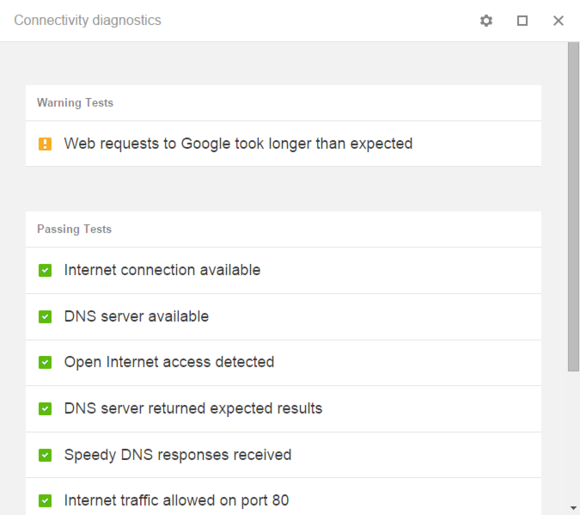Image resolution: width=580 pixels, height=515 pixels.
Task: Click the Warning Tests section header
Action: coord(75,103)
